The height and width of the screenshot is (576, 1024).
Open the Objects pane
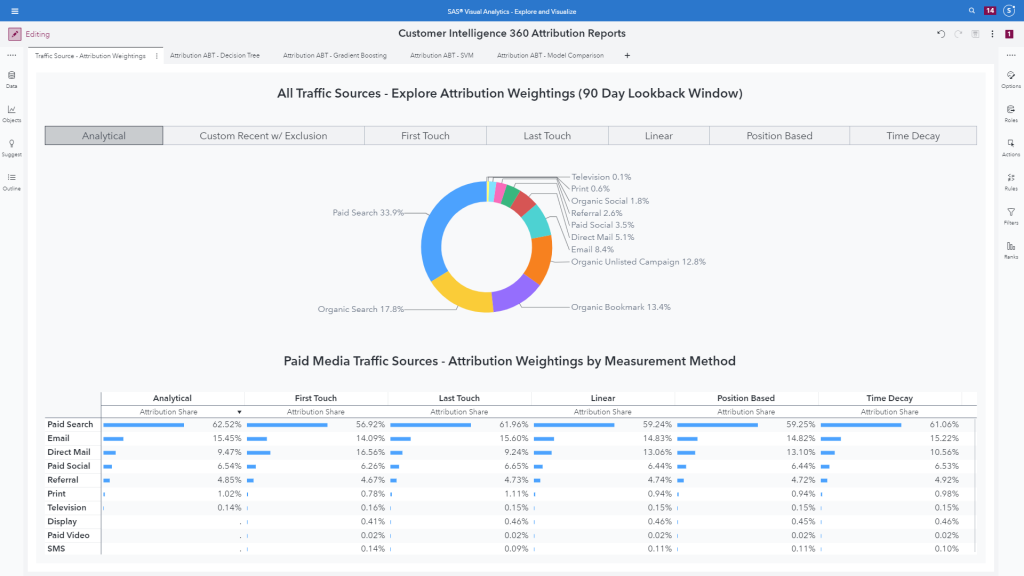click(12, 112)
